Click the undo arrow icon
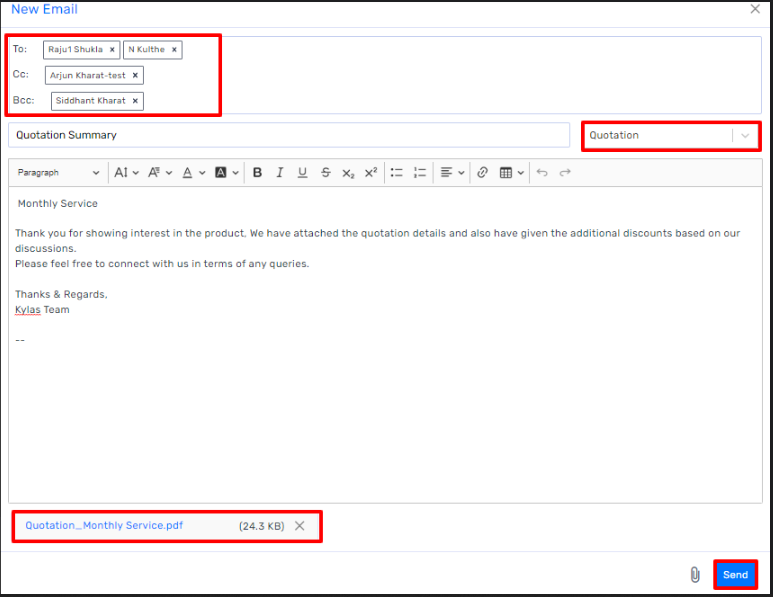The image size is (773, 597). [542, 173]
